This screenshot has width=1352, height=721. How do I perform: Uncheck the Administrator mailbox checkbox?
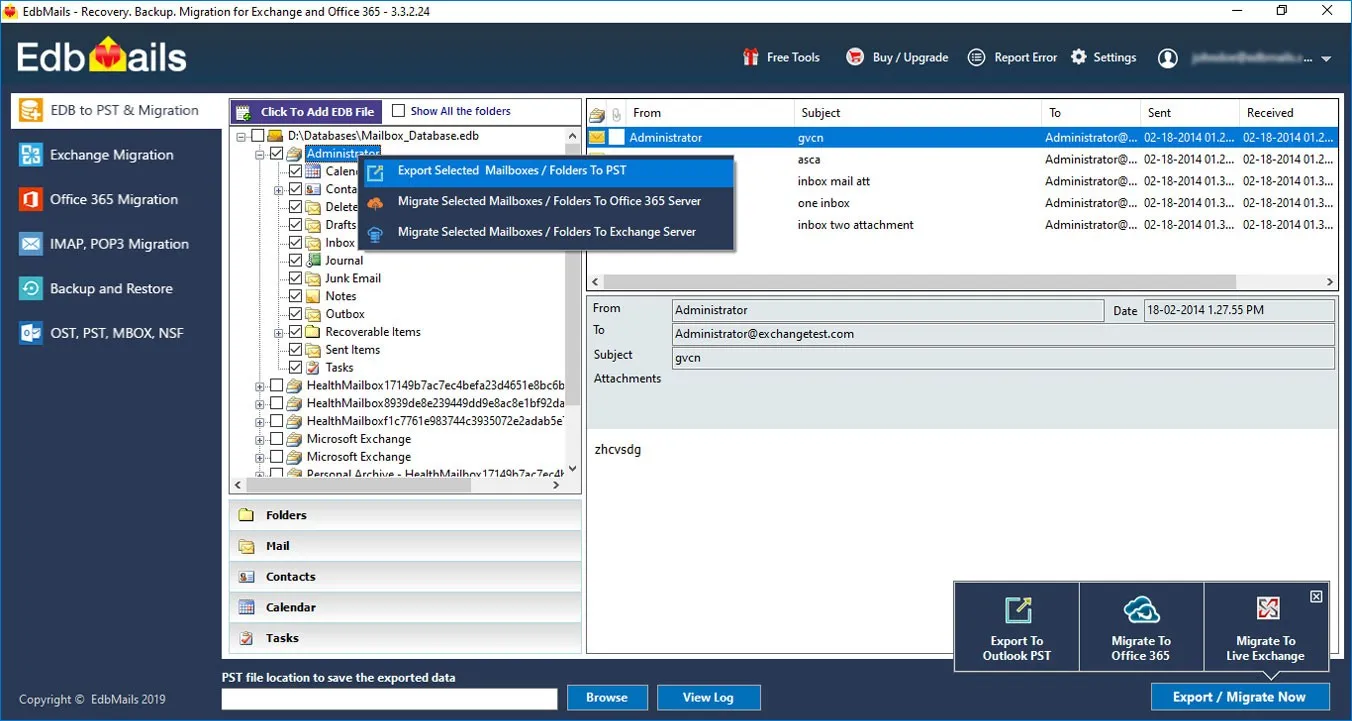tap(277, 153)
